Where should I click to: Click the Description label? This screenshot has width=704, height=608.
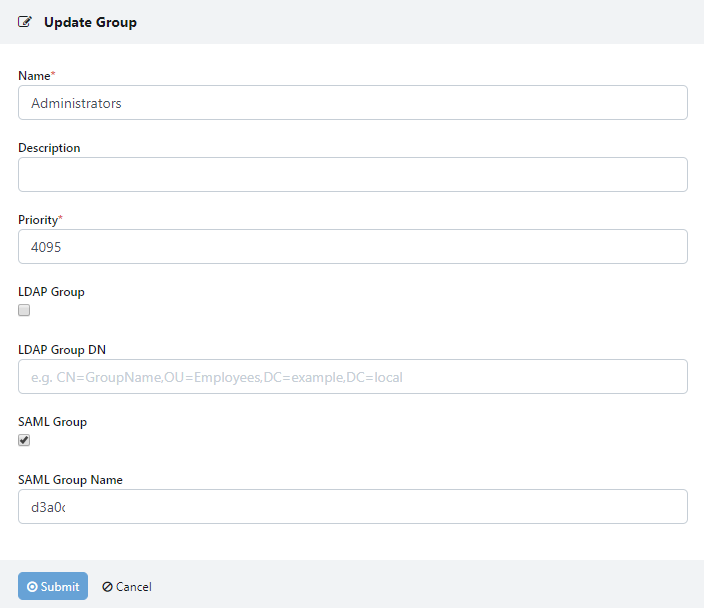pos(49,148)
